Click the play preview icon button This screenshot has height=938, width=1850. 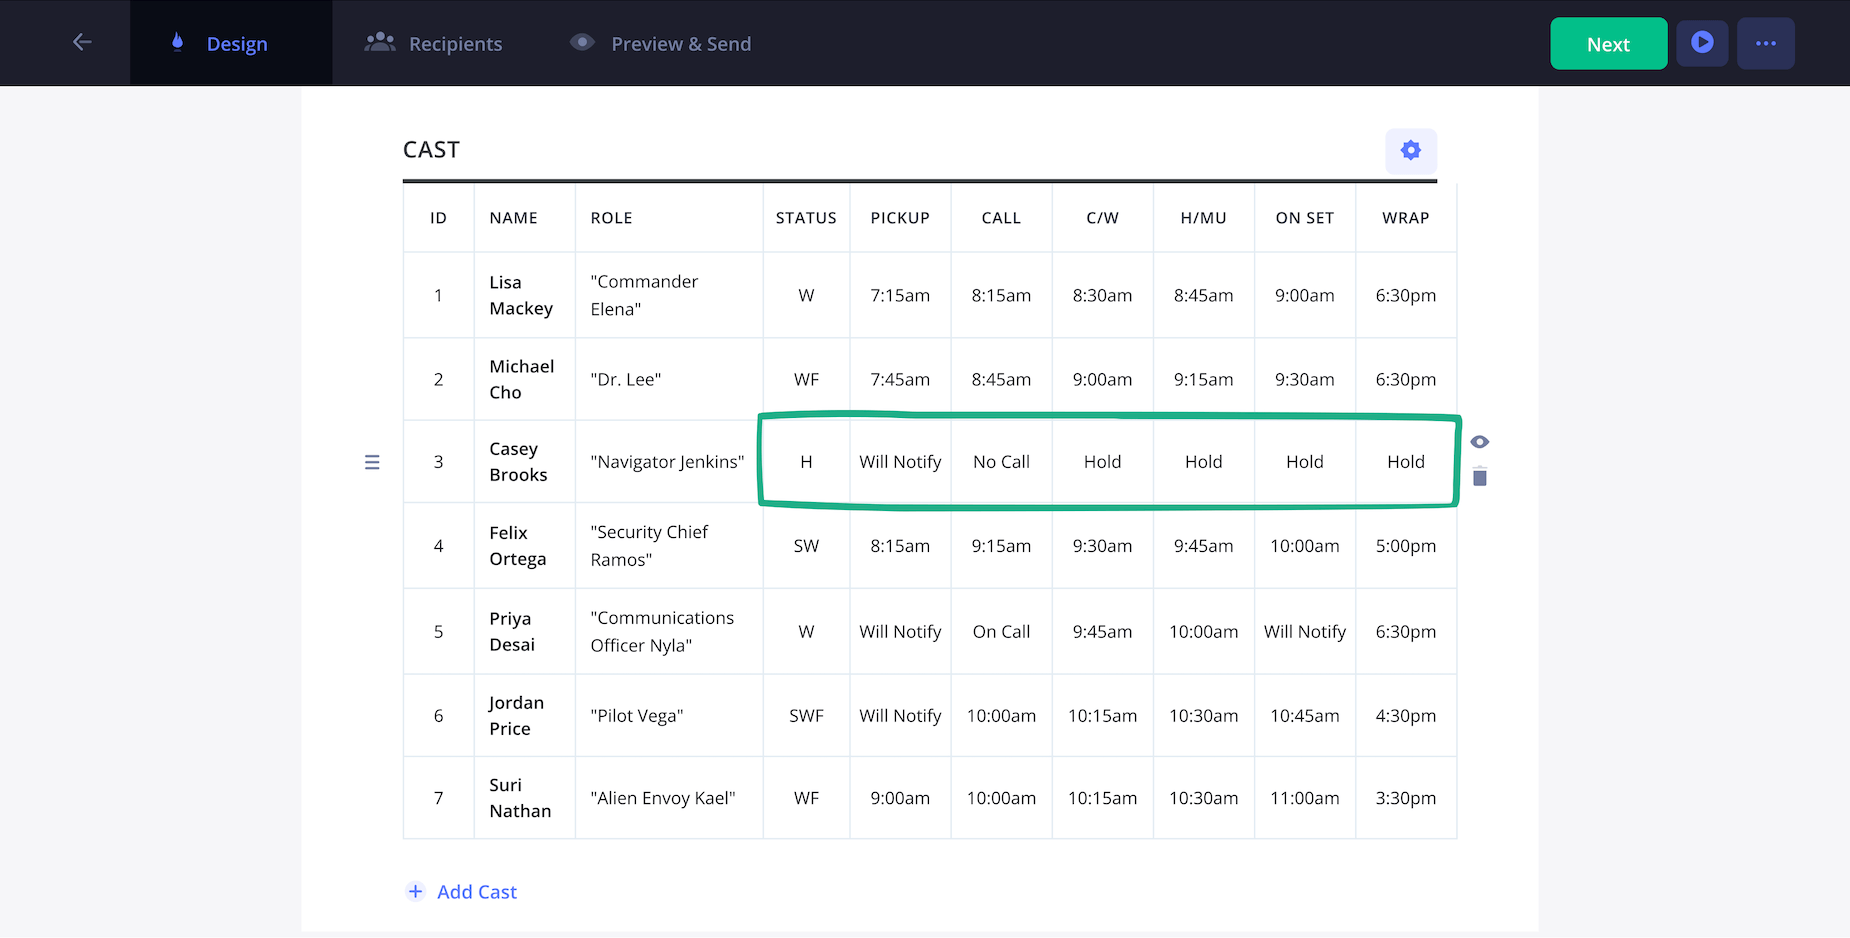point(1701,43)
